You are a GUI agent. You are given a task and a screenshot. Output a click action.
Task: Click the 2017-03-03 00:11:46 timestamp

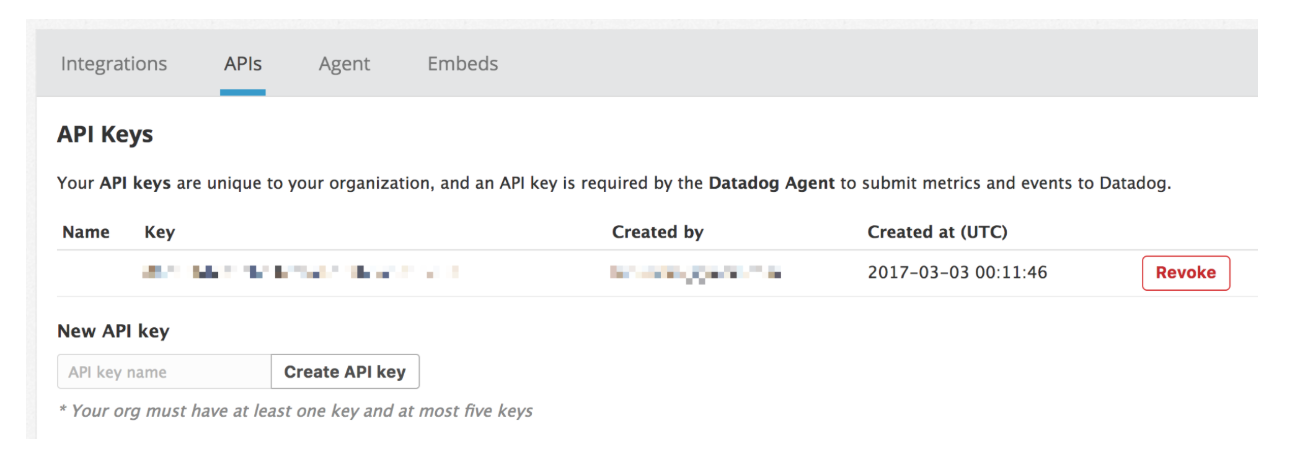click(957, 272)
